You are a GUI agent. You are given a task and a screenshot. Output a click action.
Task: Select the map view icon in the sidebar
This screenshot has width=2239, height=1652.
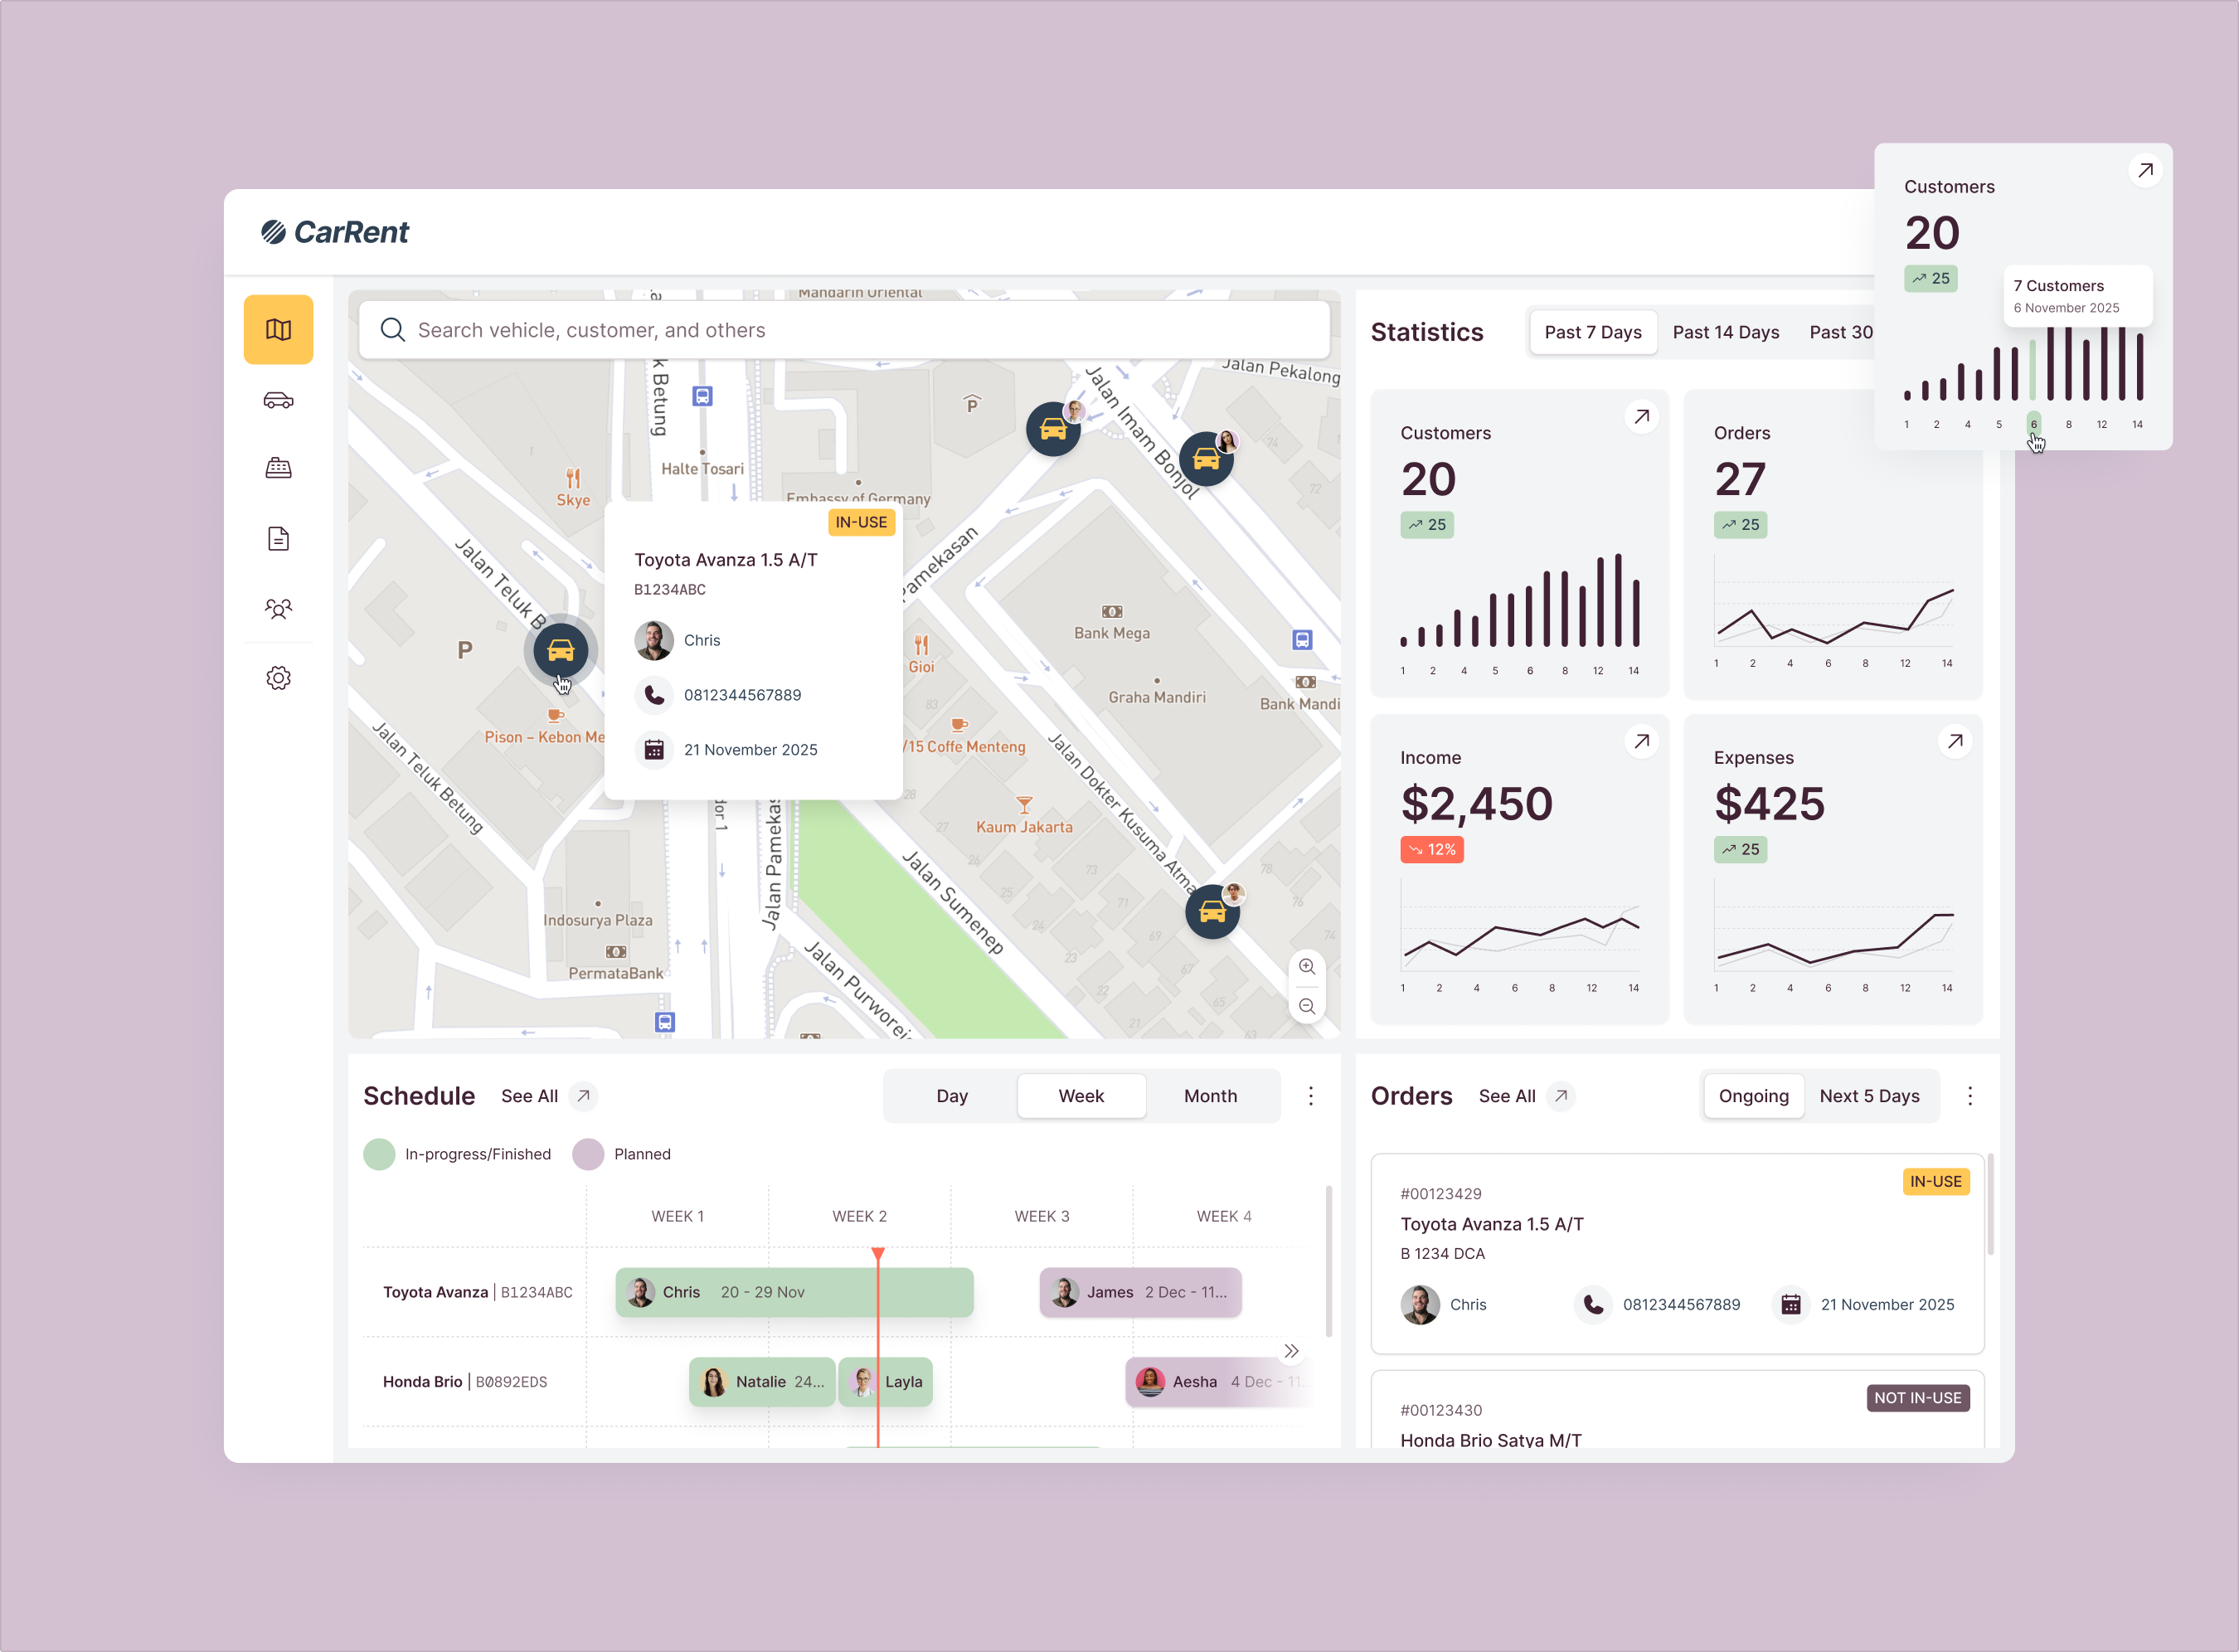(279, 330)
